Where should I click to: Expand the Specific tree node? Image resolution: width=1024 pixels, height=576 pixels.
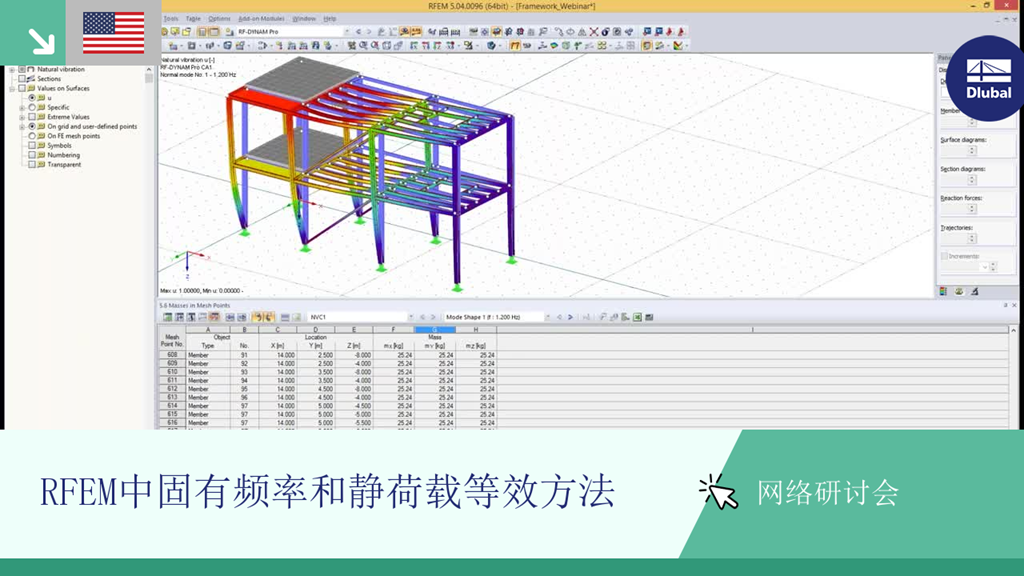tap(22, 107)
